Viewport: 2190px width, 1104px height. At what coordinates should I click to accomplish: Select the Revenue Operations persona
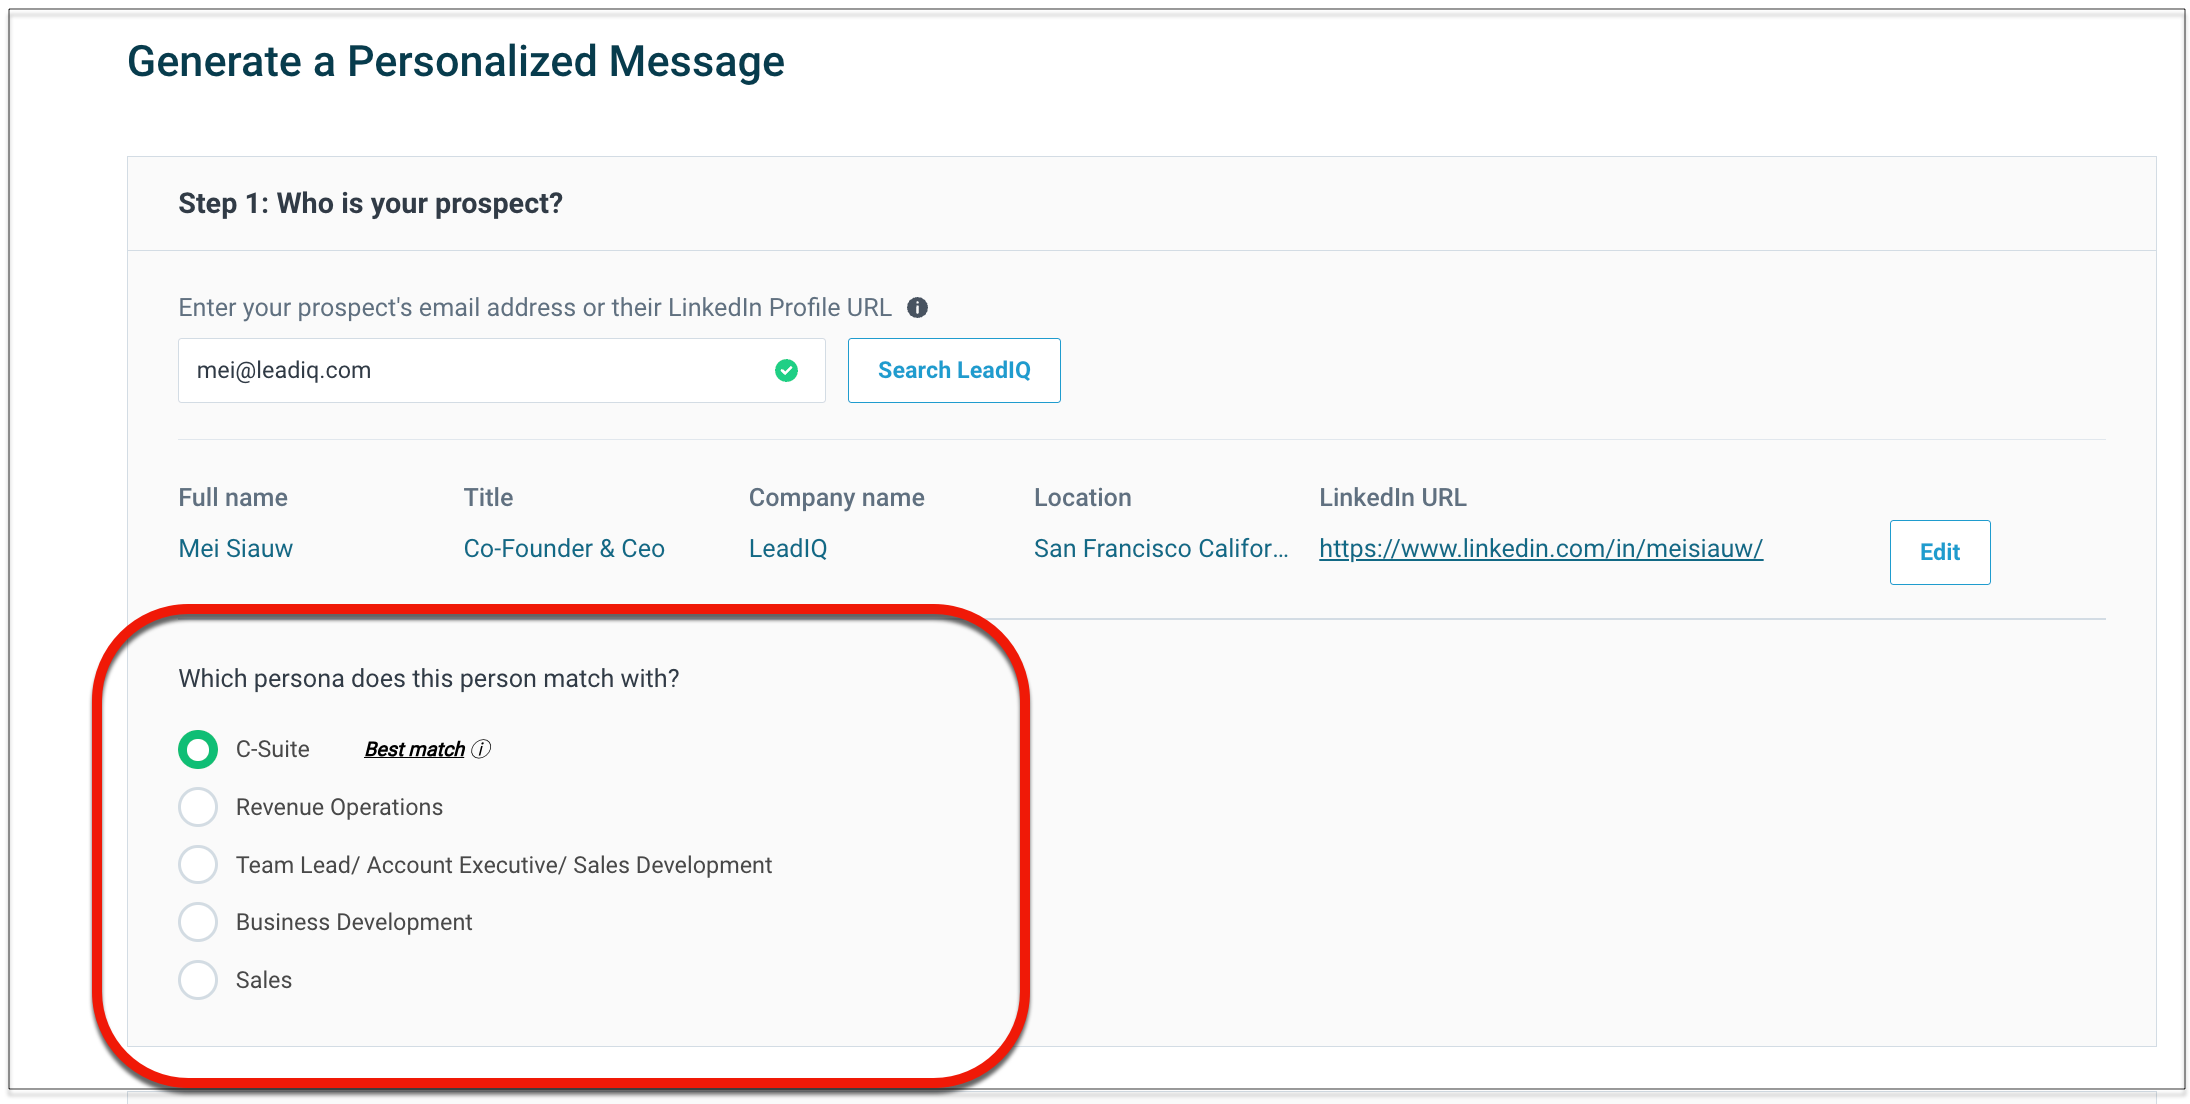198,807
